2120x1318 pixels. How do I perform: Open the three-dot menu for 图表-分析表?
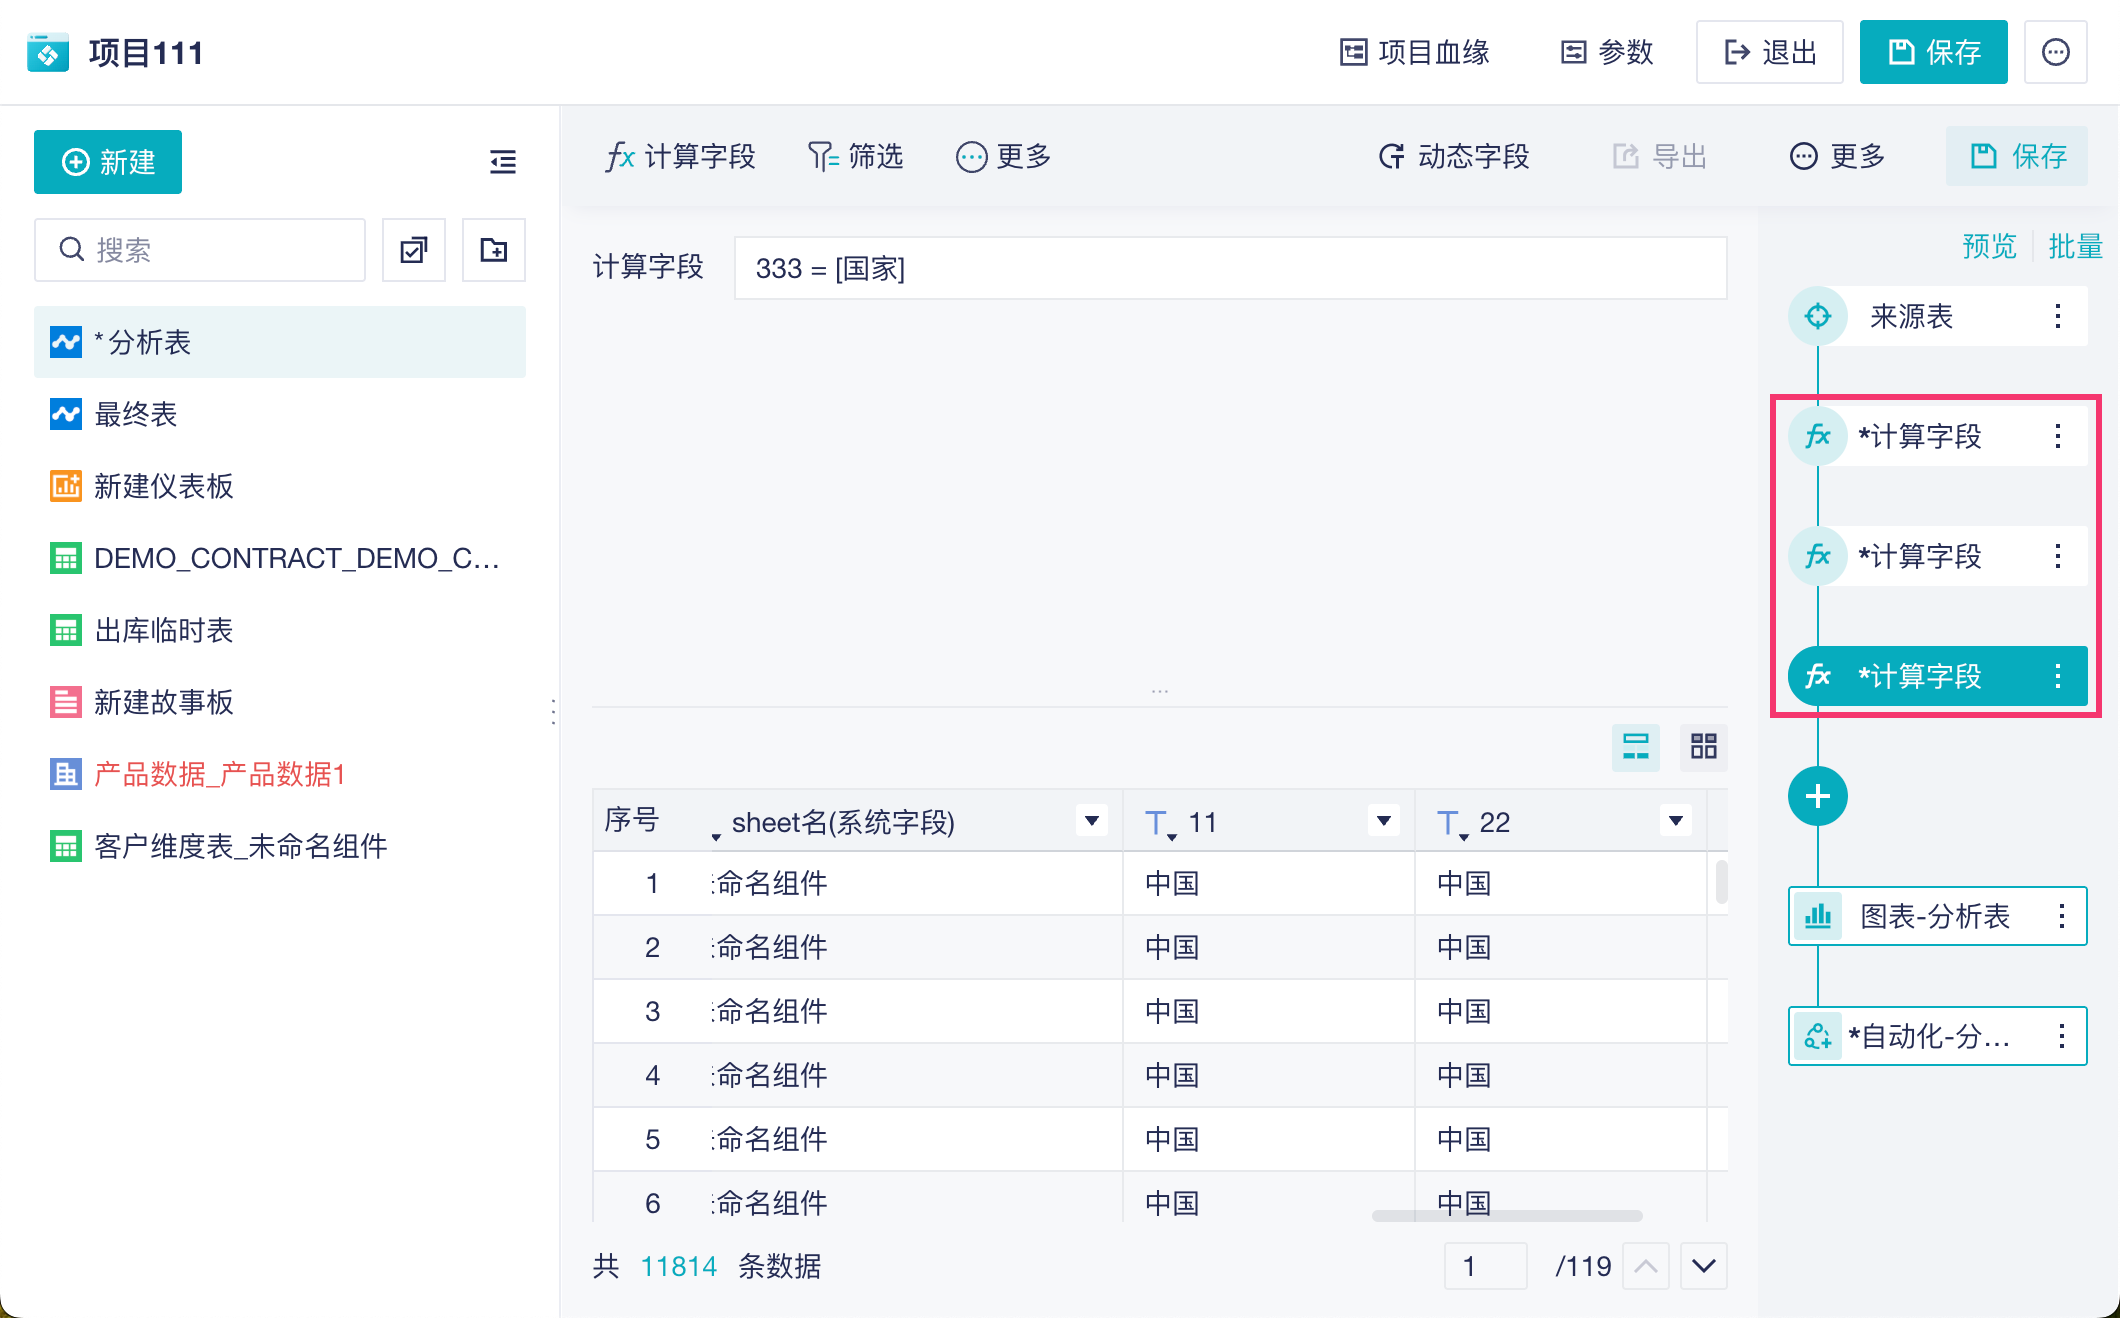coord(2061,916)
